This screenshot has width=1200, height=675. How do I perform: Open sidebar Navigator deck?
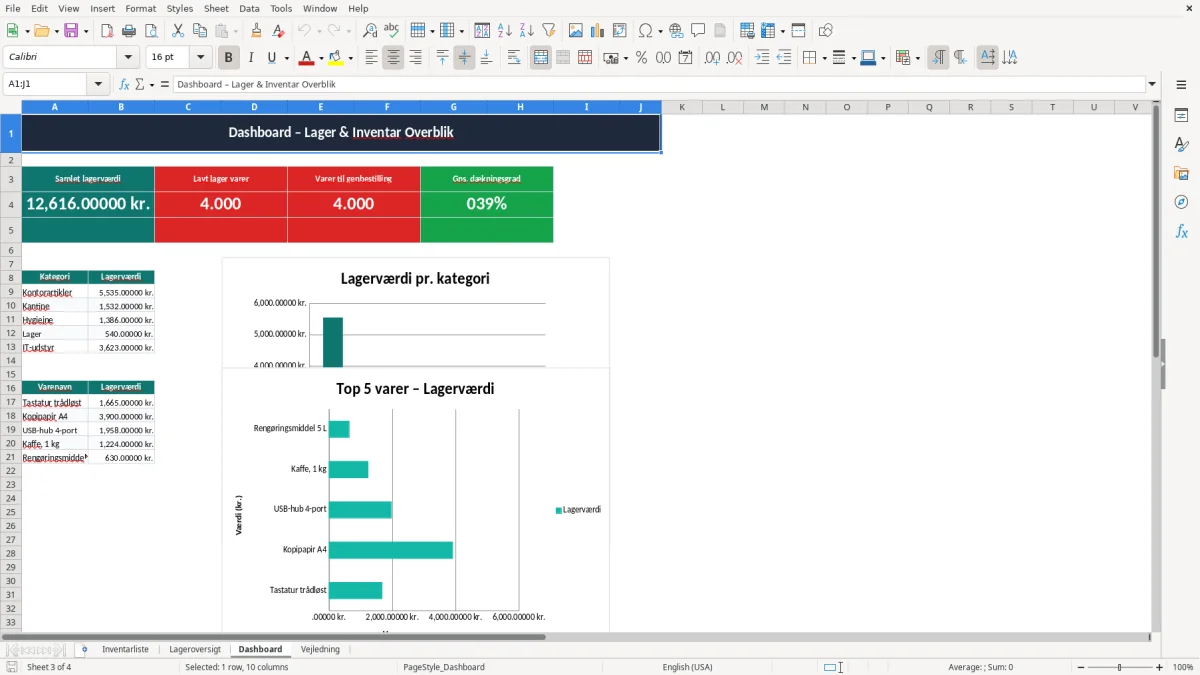coord(1181,203)
